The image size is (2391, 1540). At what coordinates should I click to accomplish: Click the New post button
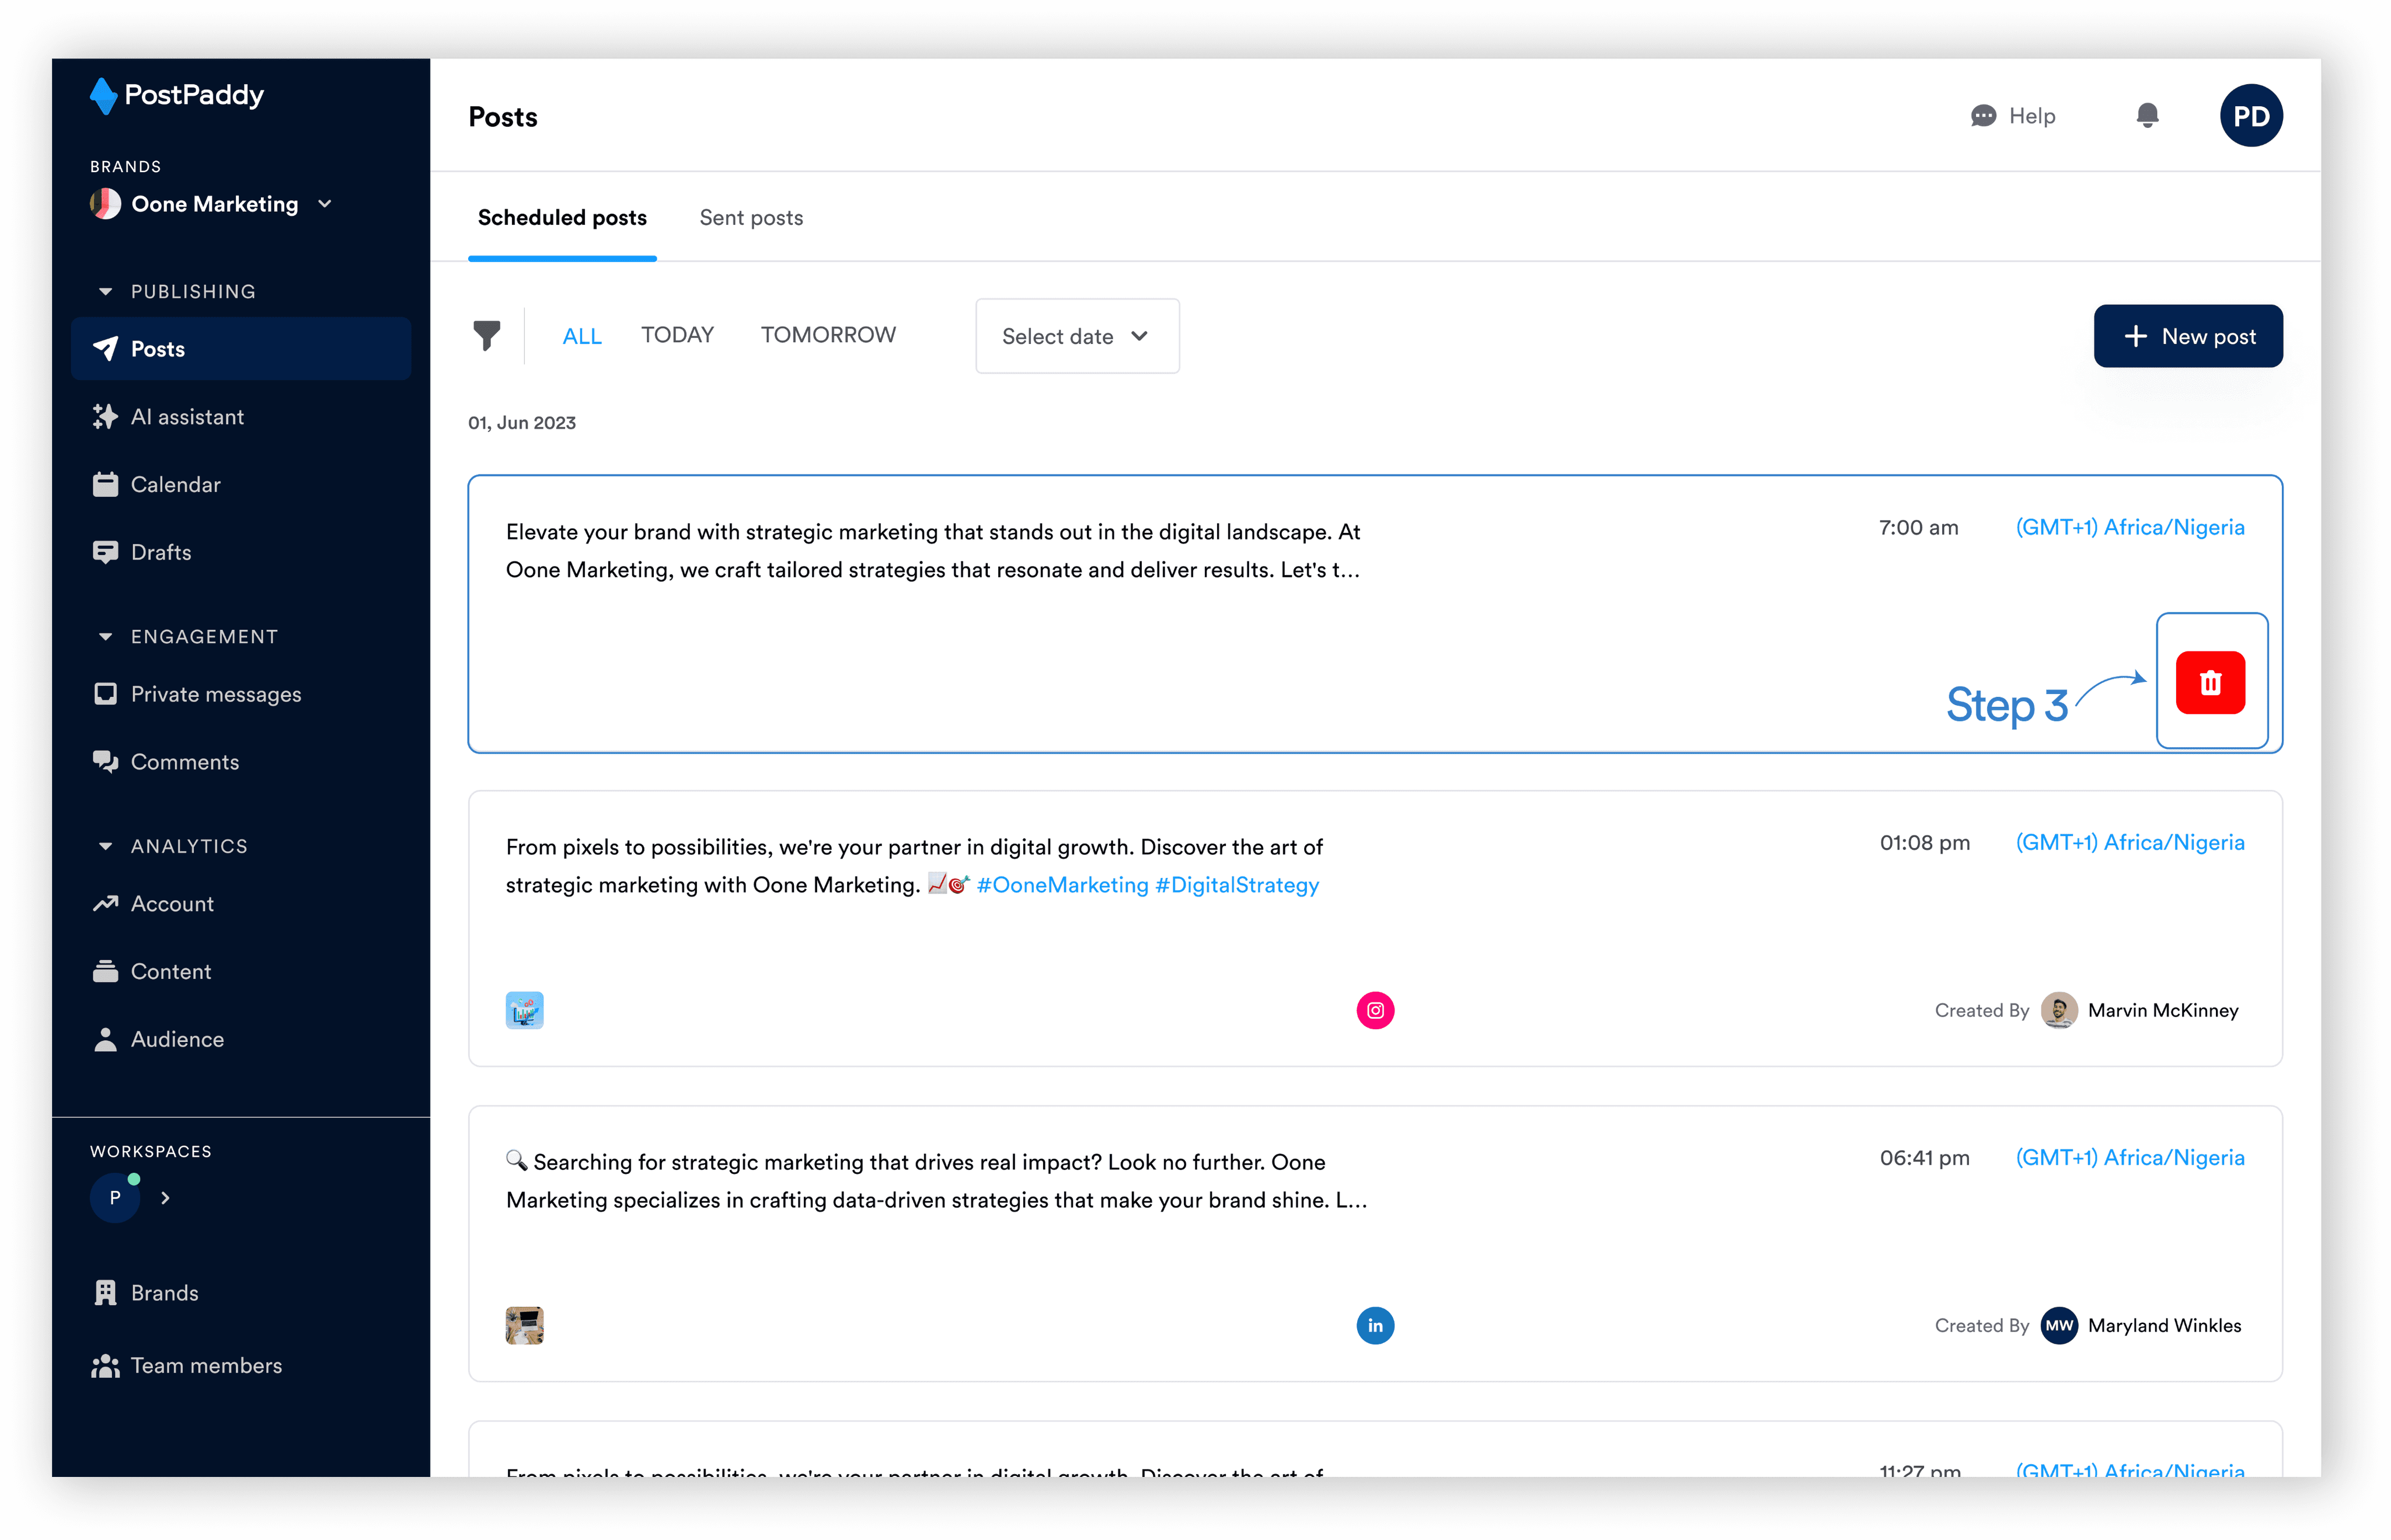pos(2187,336)
